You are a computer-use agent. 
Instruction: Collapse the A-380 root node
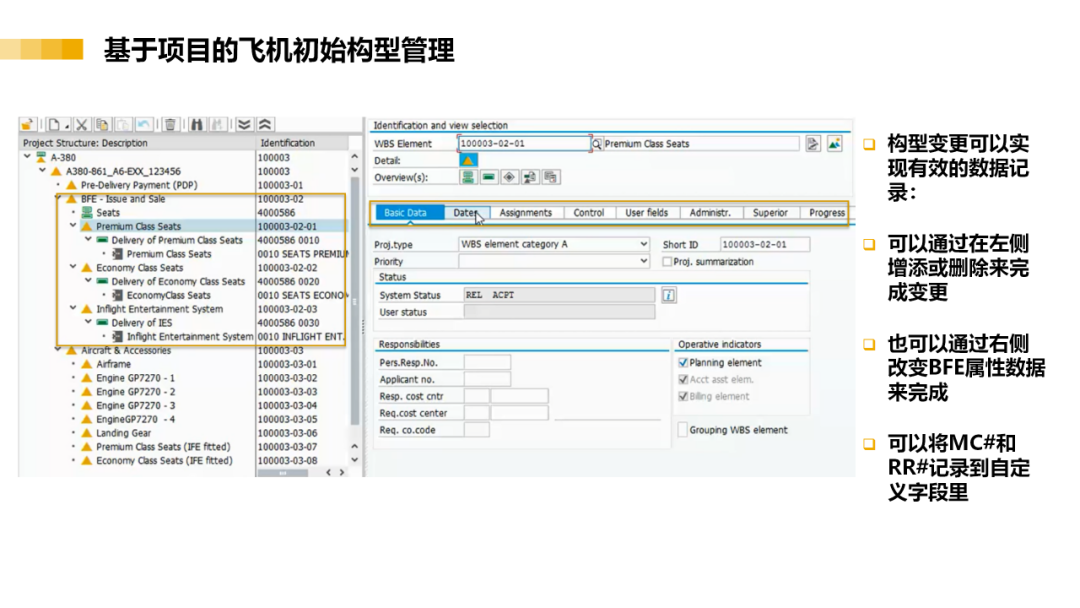28,157
